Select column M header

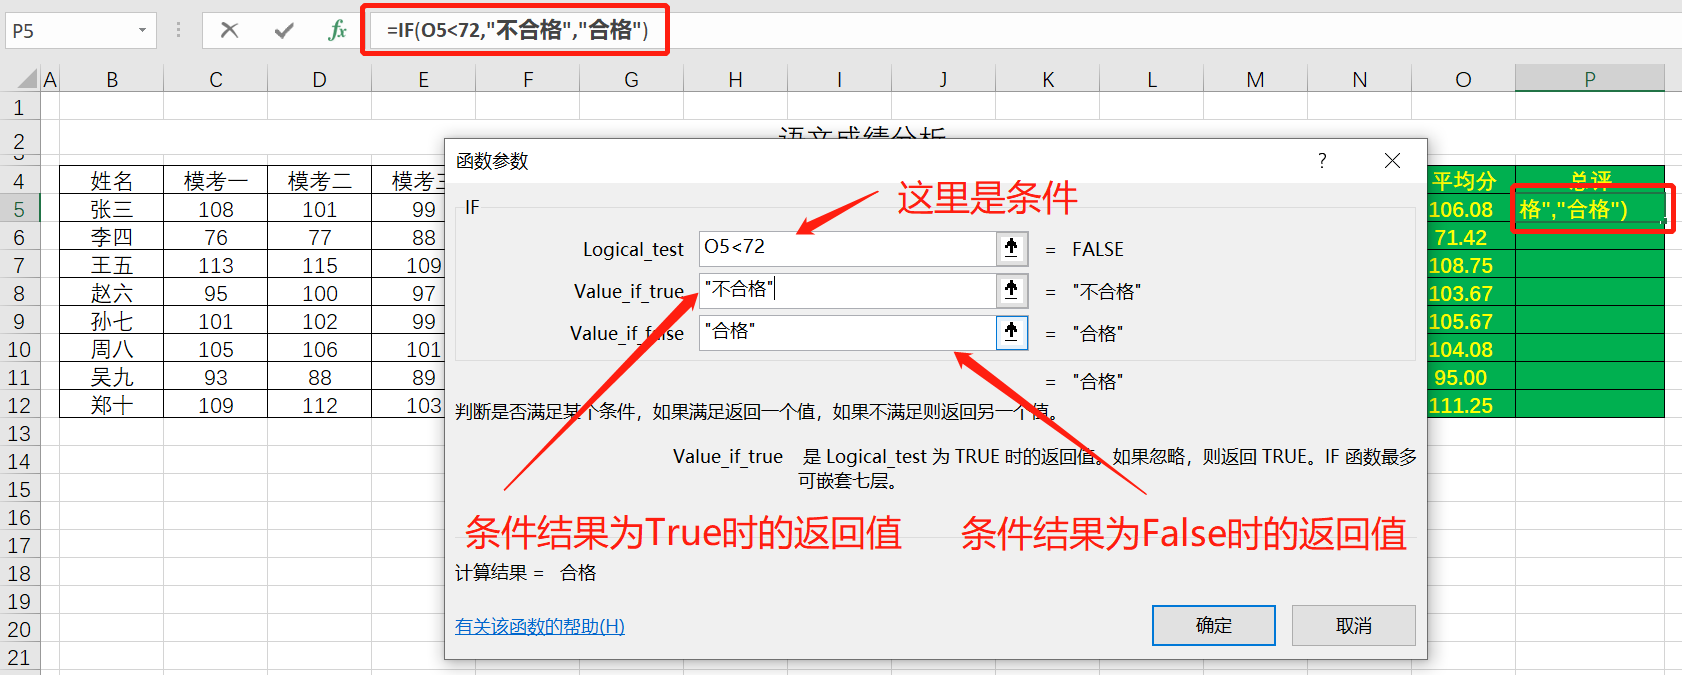(1256, 79)
